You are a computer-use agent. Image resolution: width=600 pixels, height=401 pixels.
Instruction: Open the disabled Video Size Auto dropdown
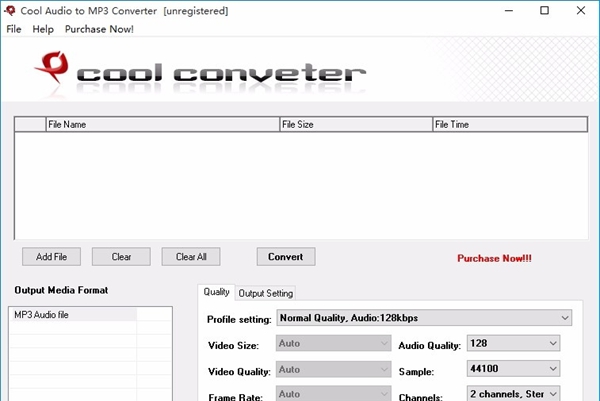tap(333, 343)
